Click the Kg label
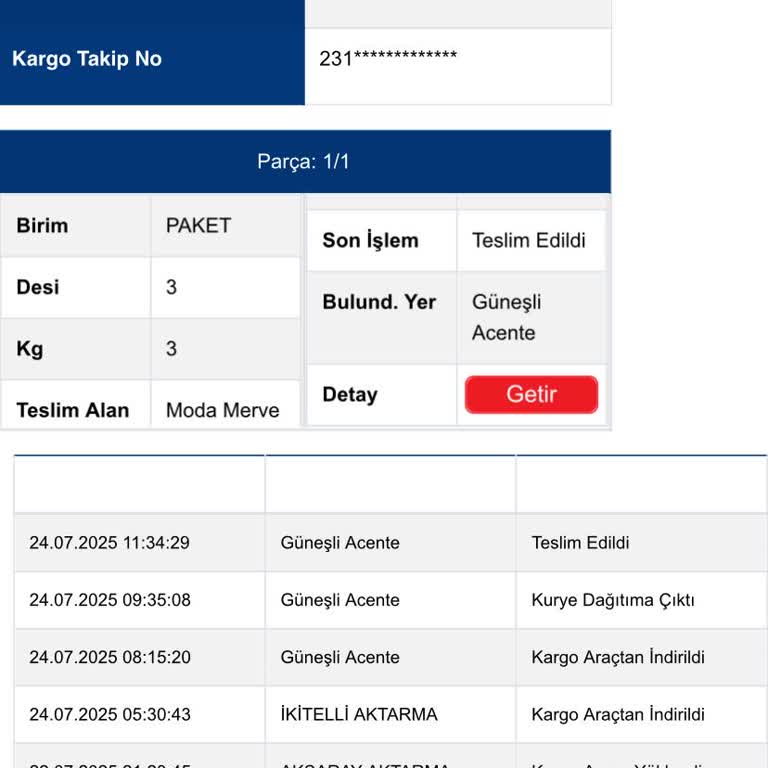Viewport: 768px width, 768px height. (30, 349)
